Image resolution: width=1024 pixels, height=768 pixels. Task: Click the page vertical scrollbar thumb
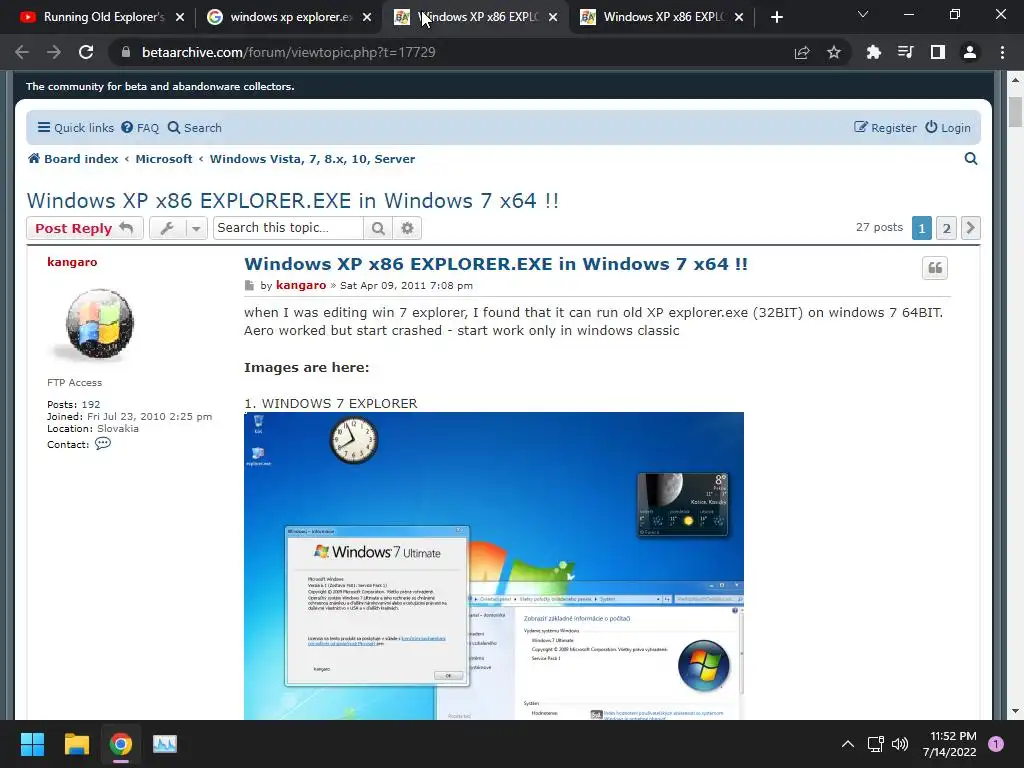(x=1015, y=112)
